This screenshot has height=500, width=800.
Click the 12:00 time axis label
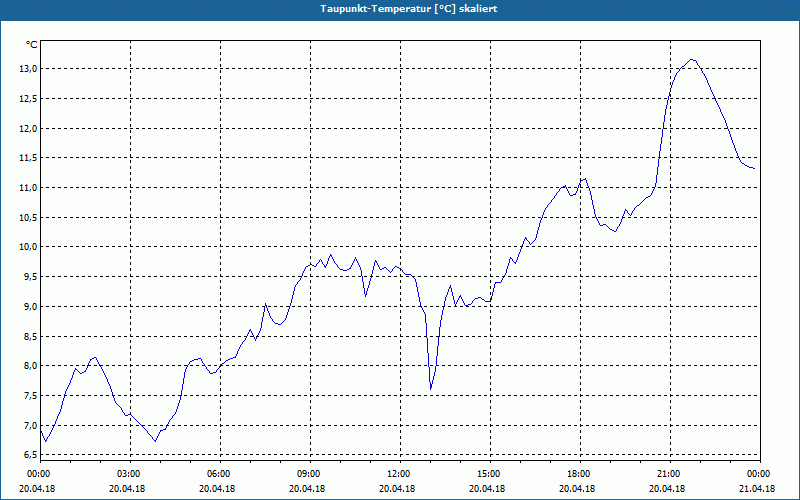point(400,474)
